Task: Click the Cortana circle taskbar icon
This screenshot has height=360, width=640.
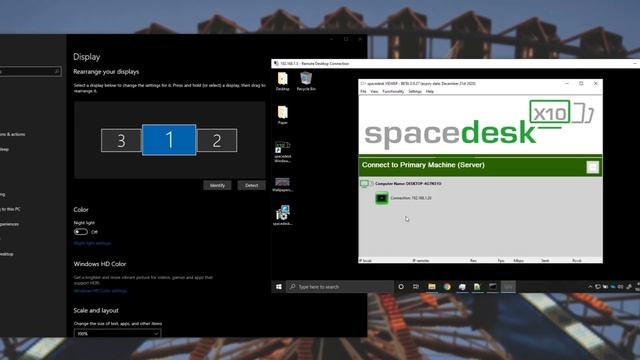Action: [x=401, y=287]
